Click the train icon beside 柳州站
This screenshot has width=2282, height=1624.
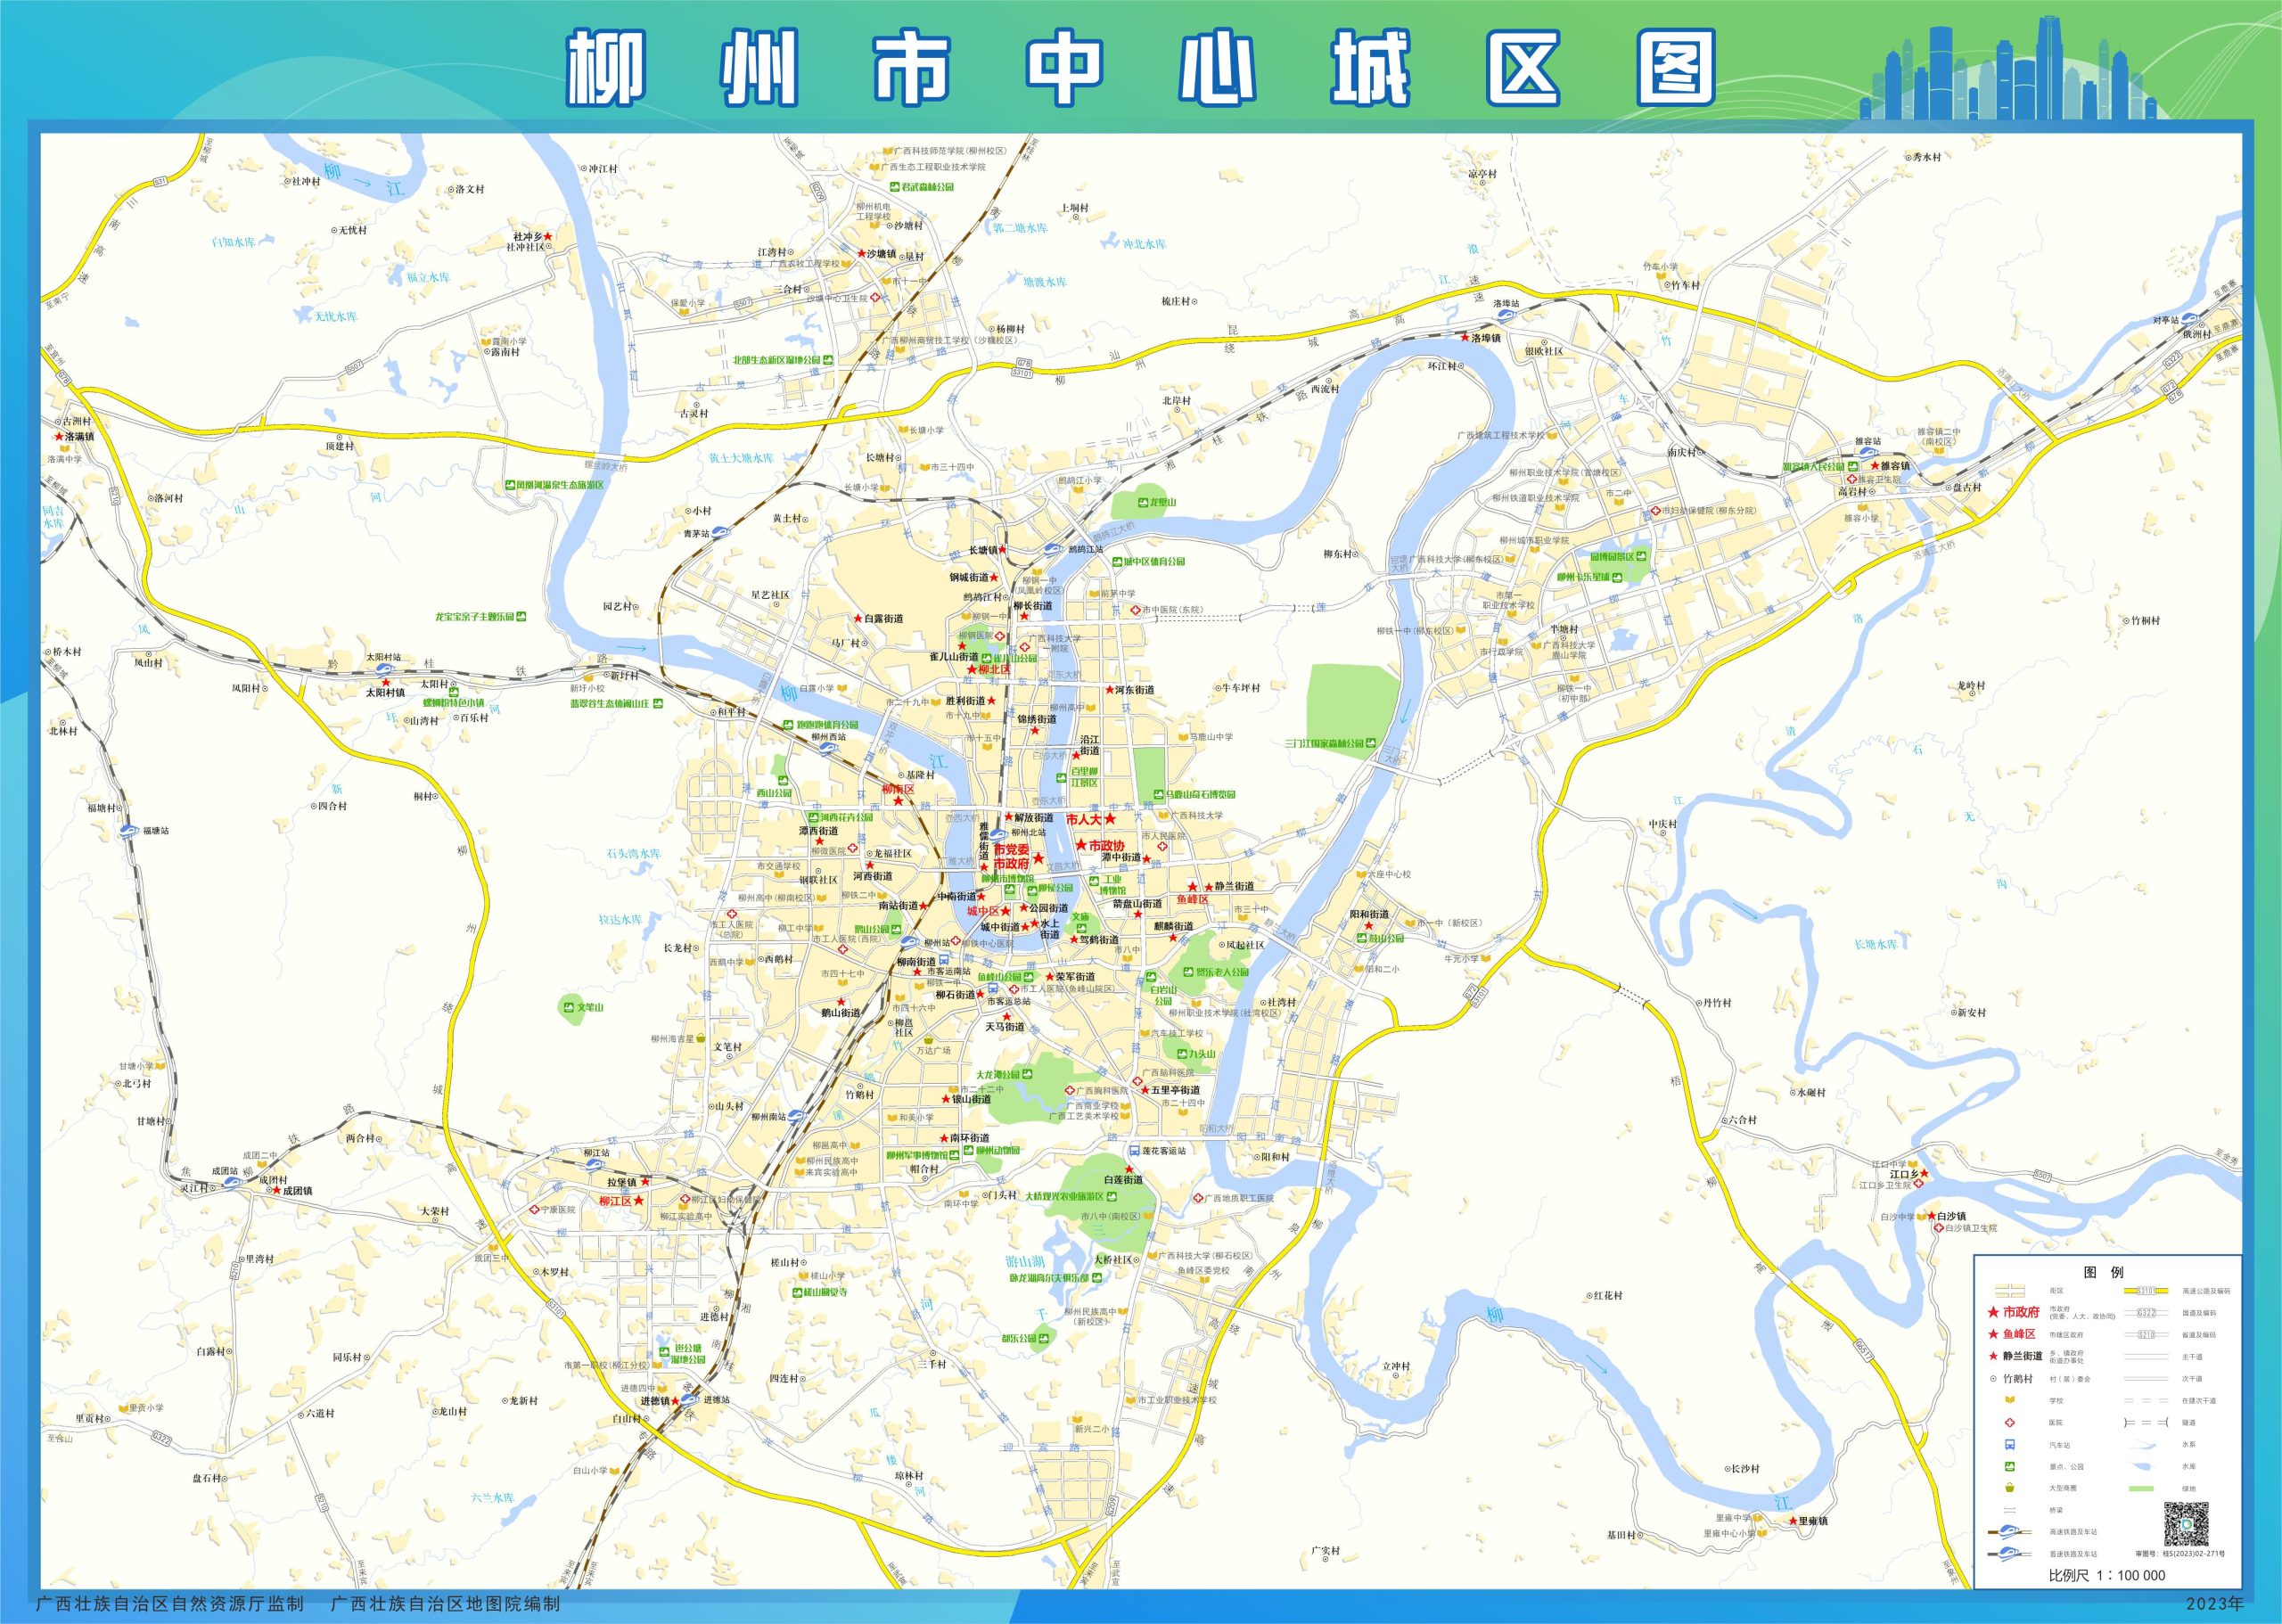coord(910,943)
